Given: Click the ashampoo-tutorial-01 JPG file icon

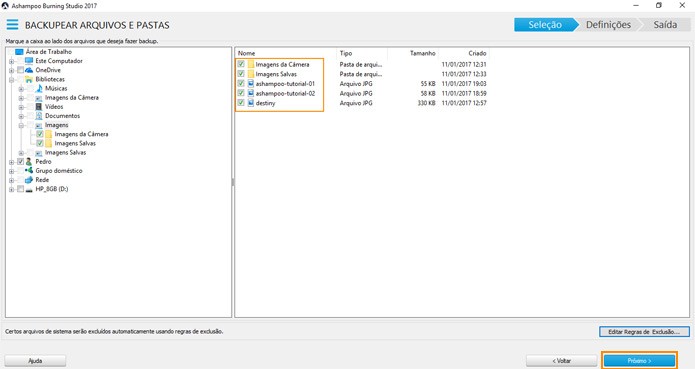Looking at the screenshot, I should tap(250, 84).
